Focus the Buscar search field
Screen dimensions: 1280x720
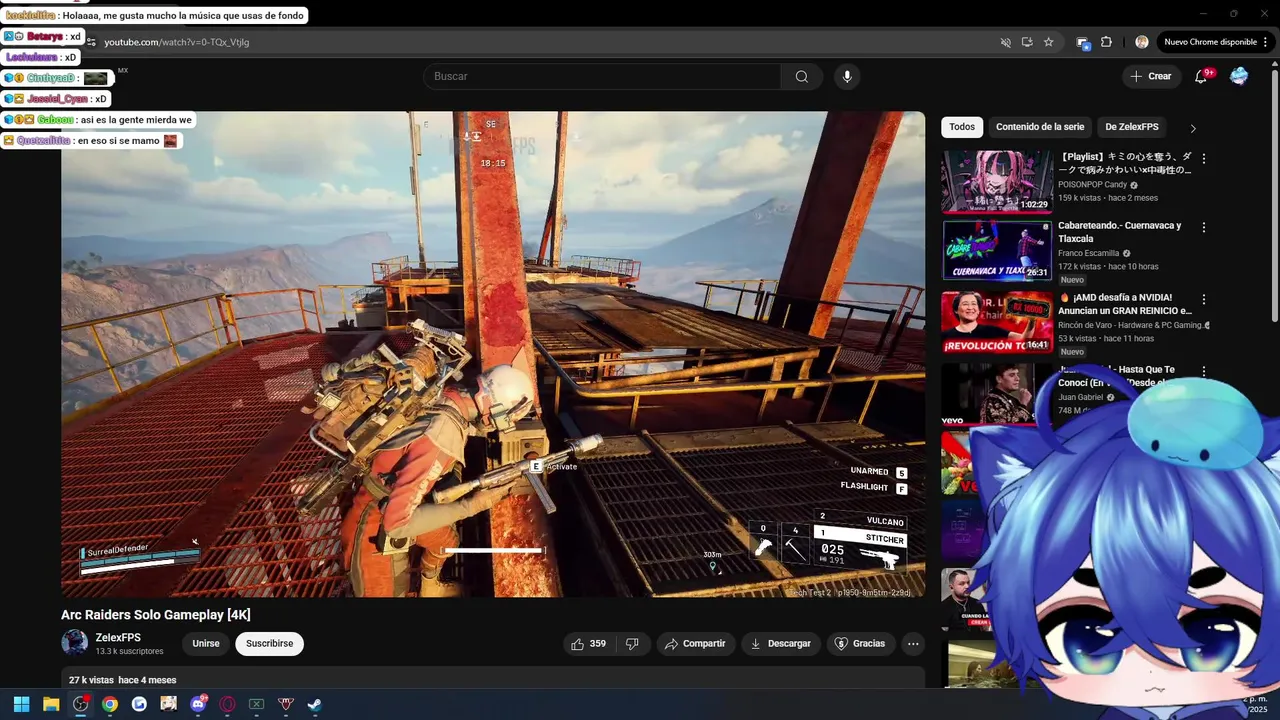(x=602, y=77)
